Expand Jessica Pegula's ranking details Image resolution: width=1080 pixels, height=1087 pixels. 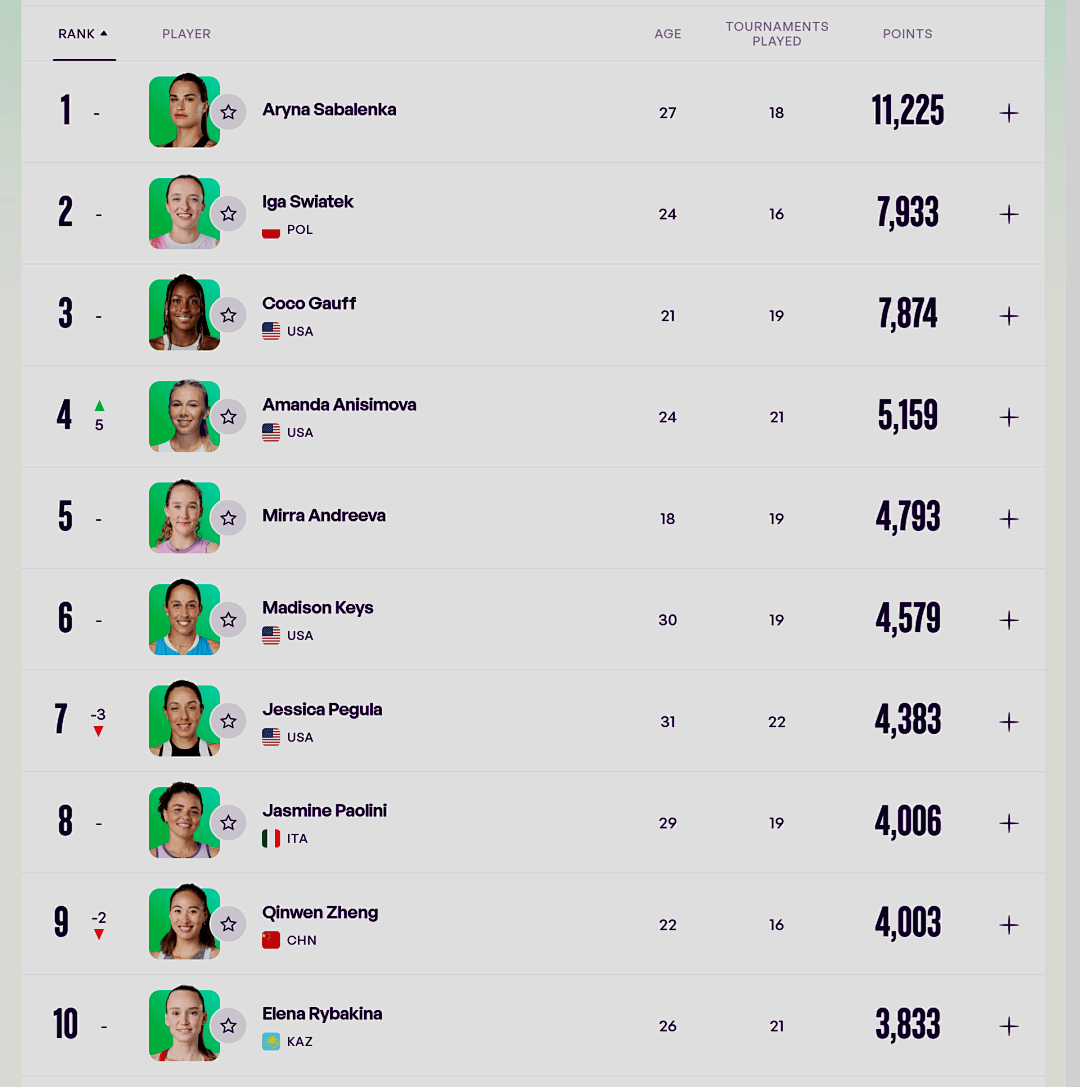point(1009,722)
